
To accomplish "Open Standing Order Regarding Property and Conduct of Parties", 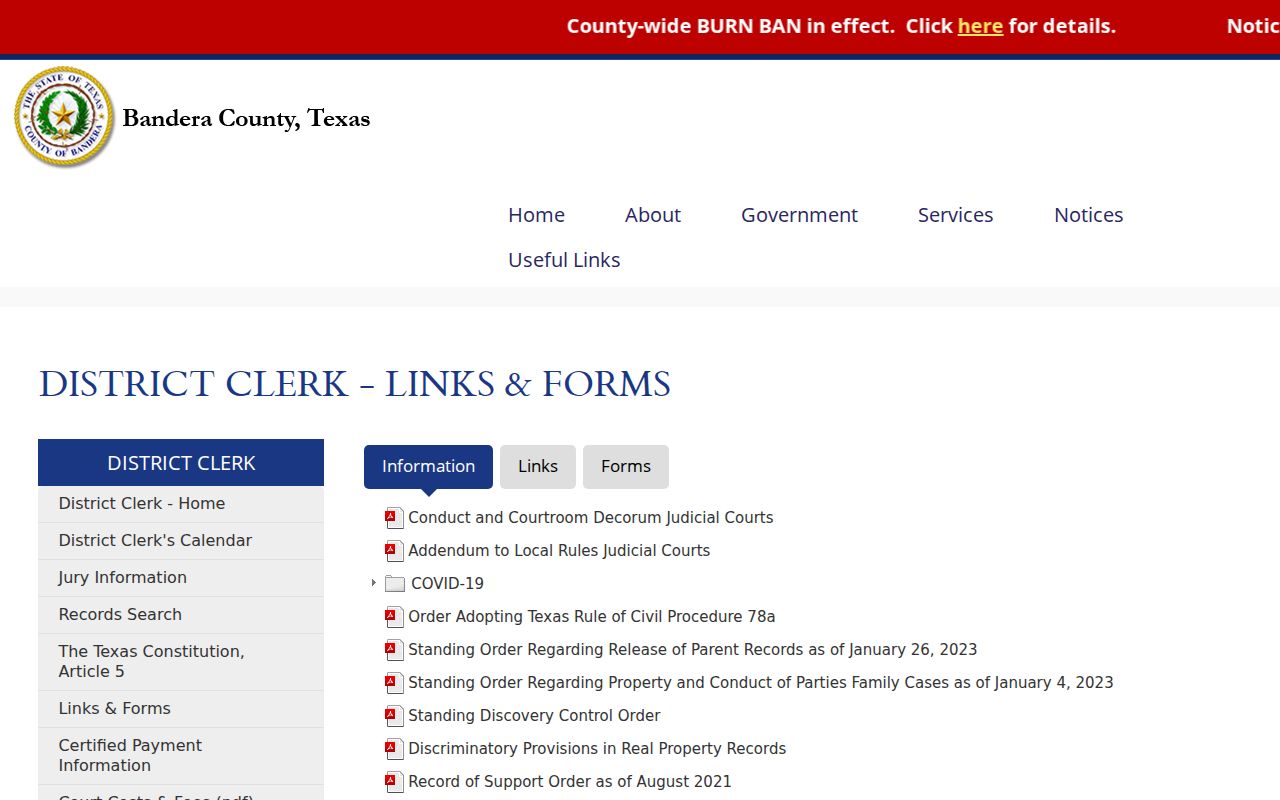I will [x=761, y=683].
